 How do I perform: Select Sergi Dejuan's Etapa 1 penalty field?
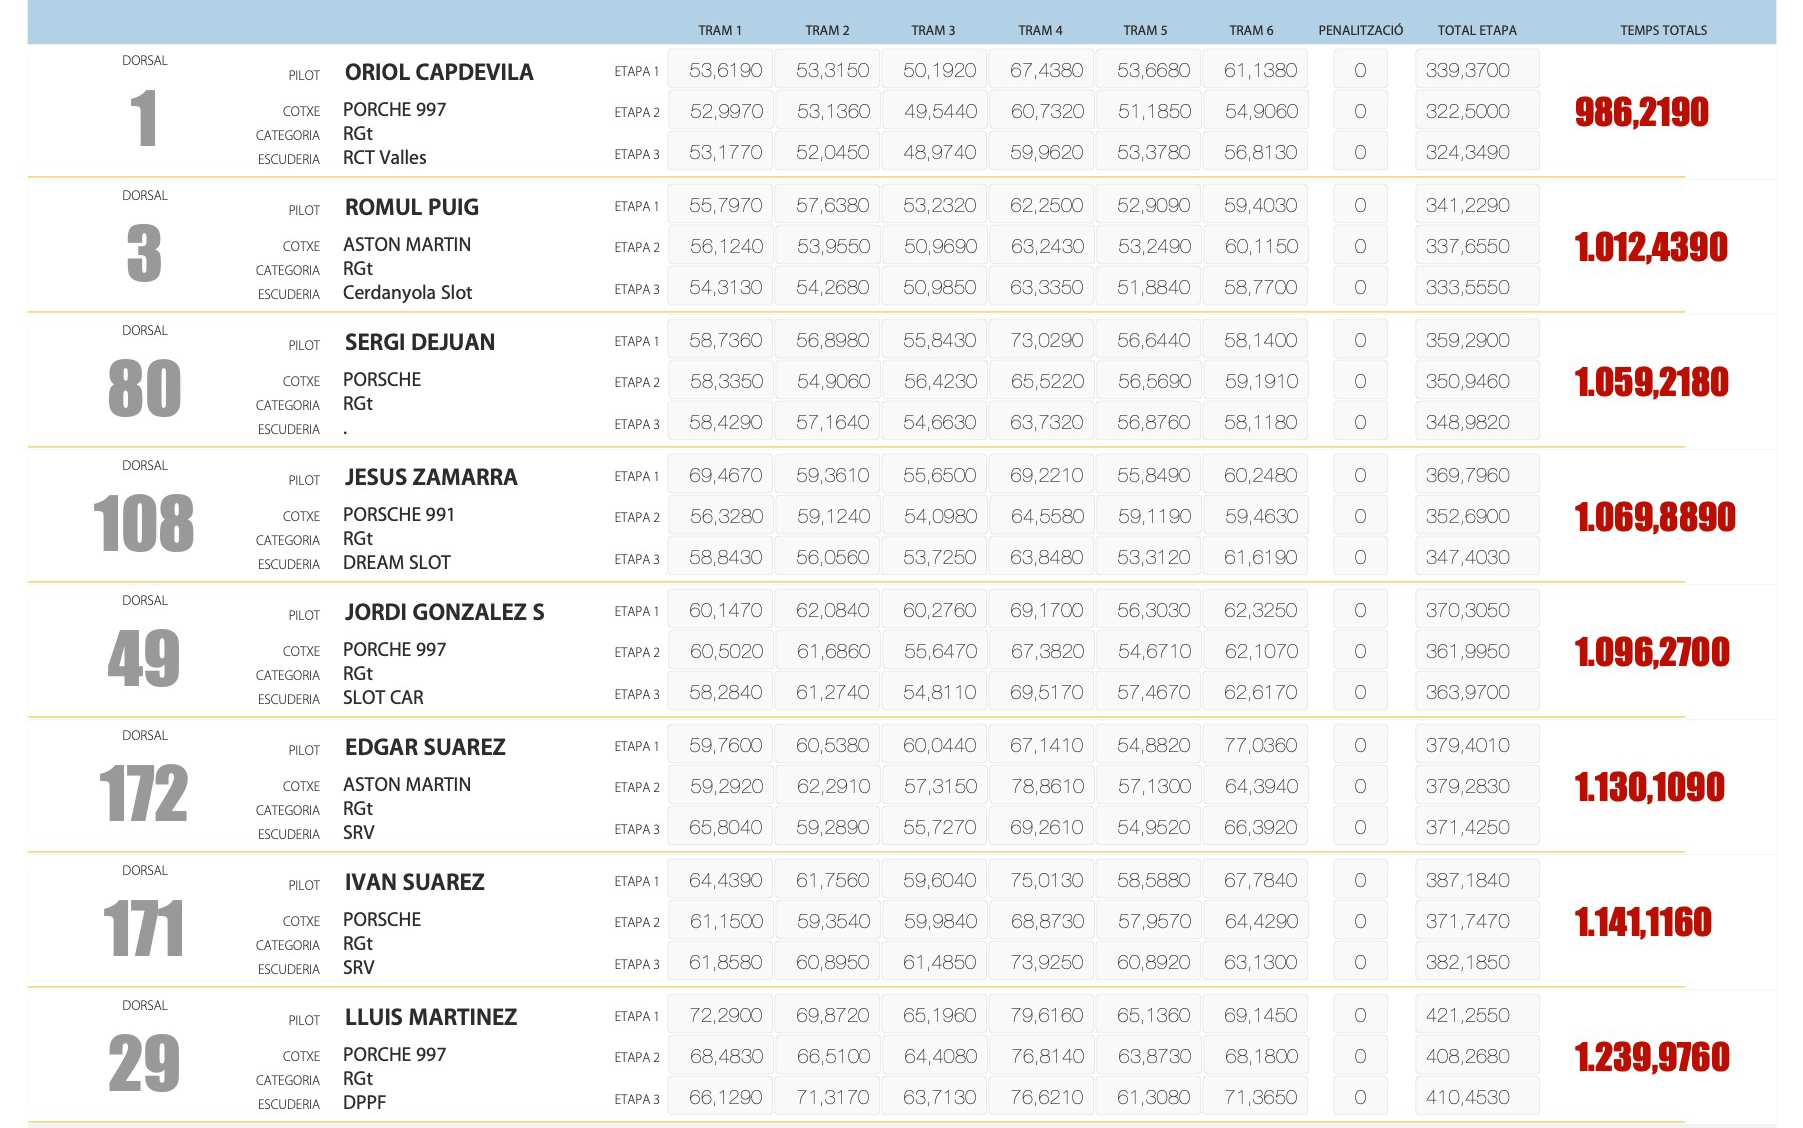(x=1360, y=341)
